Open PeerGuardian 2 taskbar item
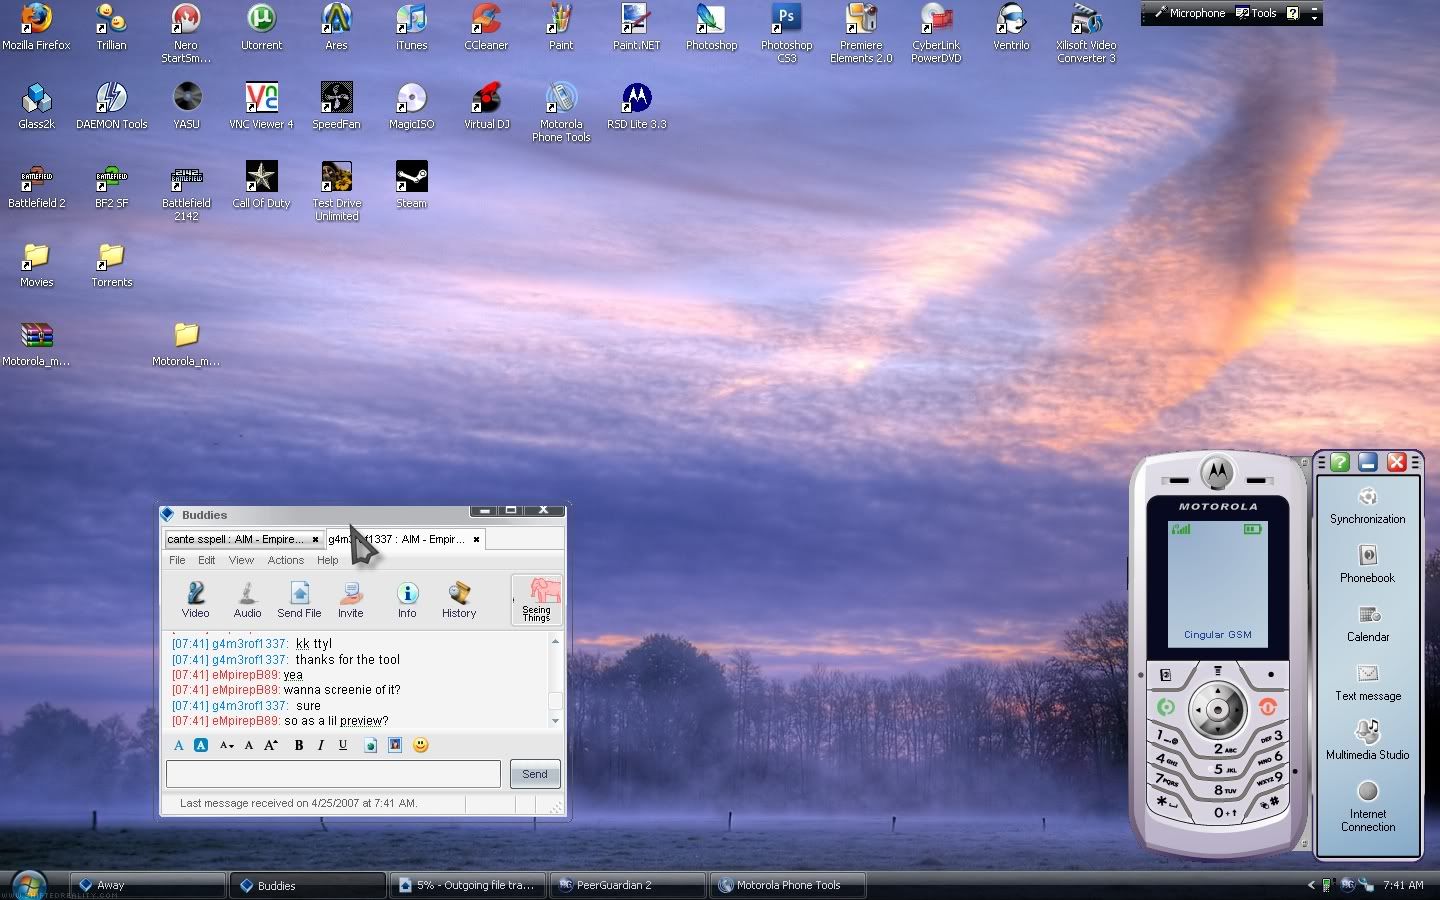 [627, 885]
